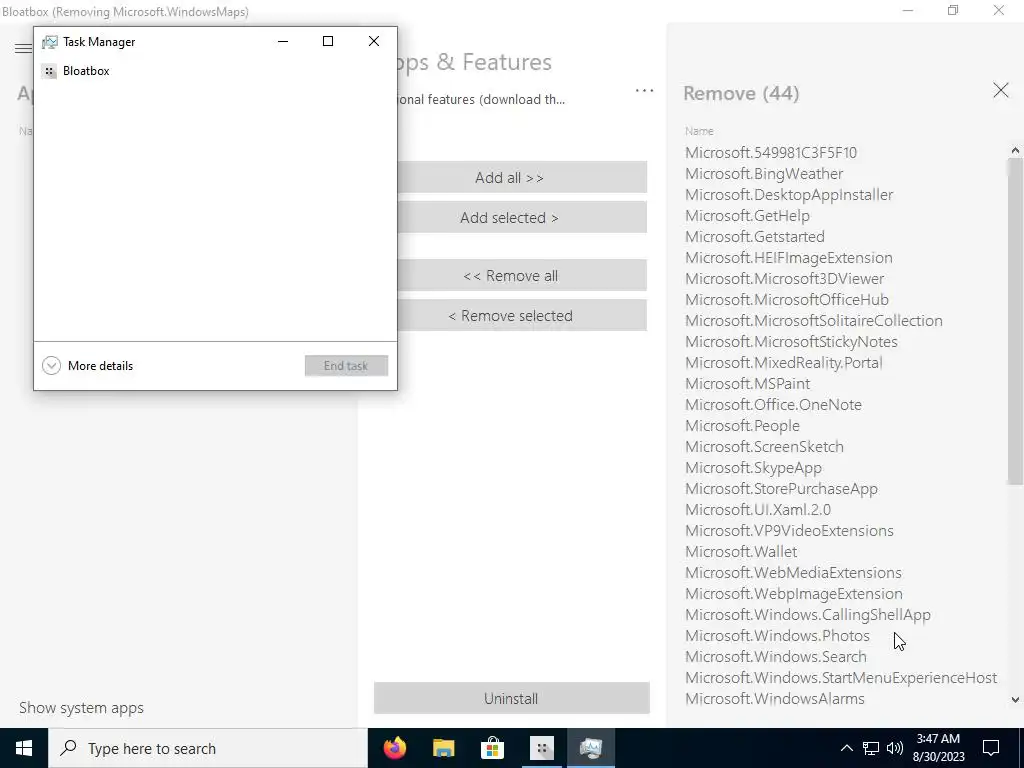Select Microsoft.WindowsAlarms entry
Viewport: 1024px width, 768px height.
tap(775, 699)
